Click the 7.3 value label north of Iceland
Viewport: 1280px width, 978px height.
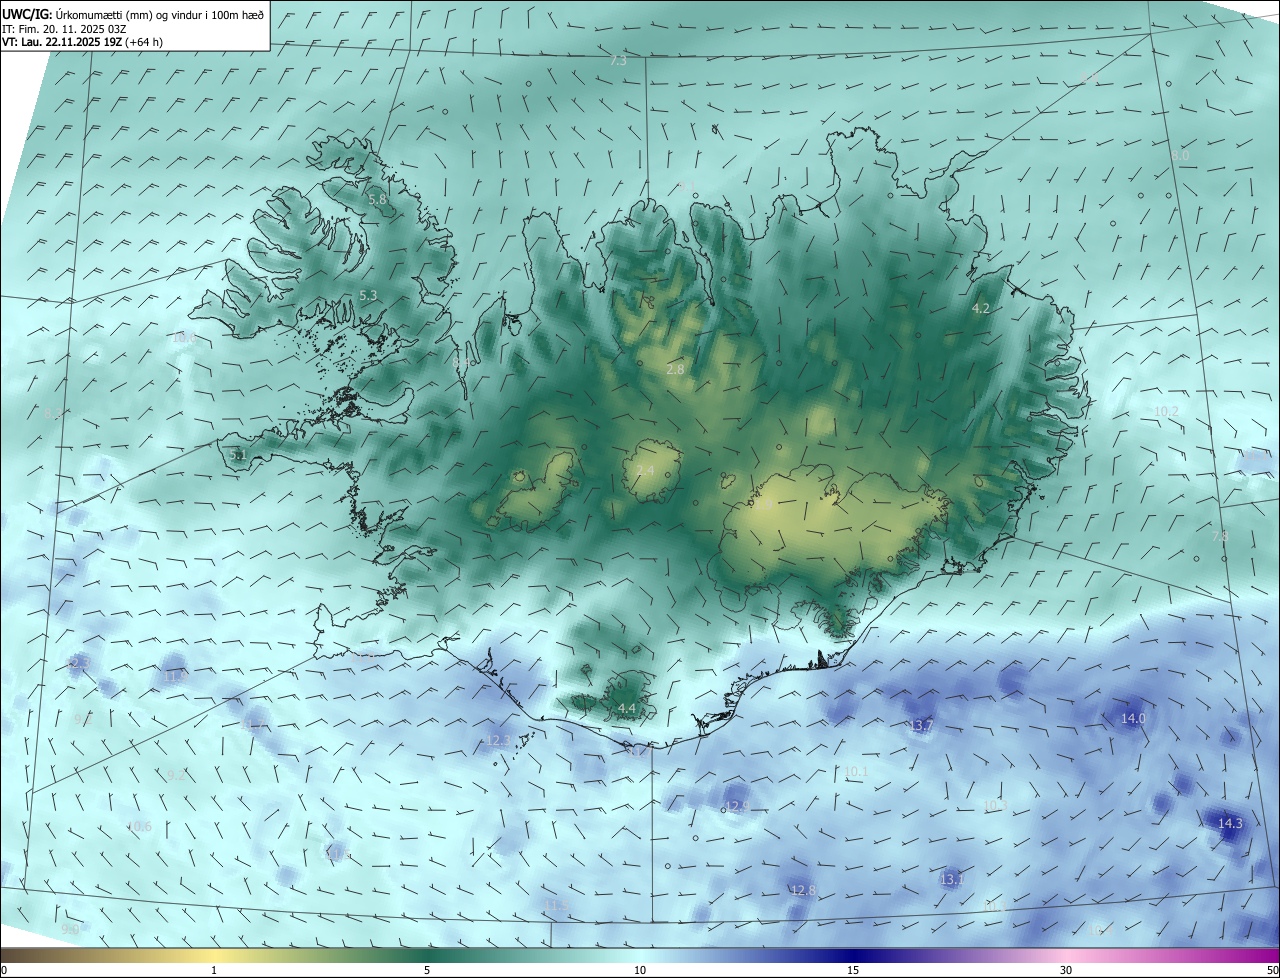[x=618, y=61]
